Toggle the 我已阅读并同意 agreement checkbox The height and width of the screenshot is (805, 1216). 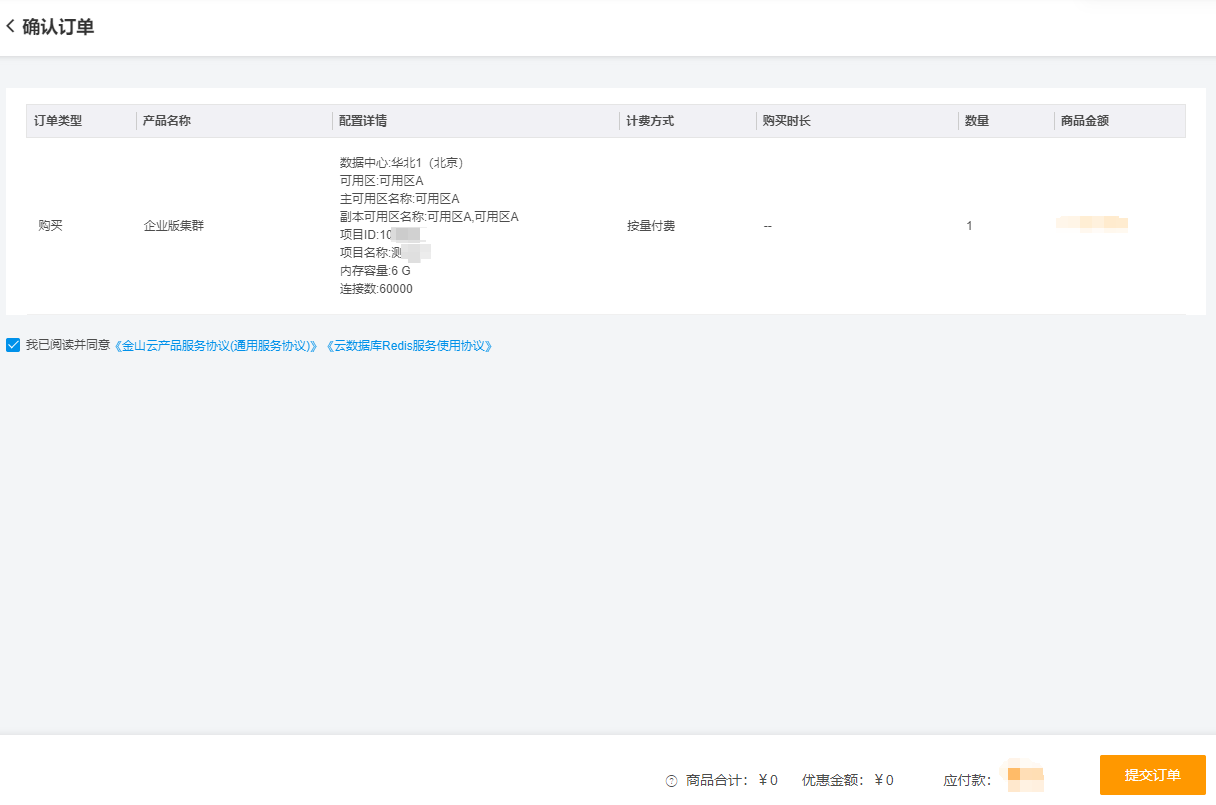13,345
